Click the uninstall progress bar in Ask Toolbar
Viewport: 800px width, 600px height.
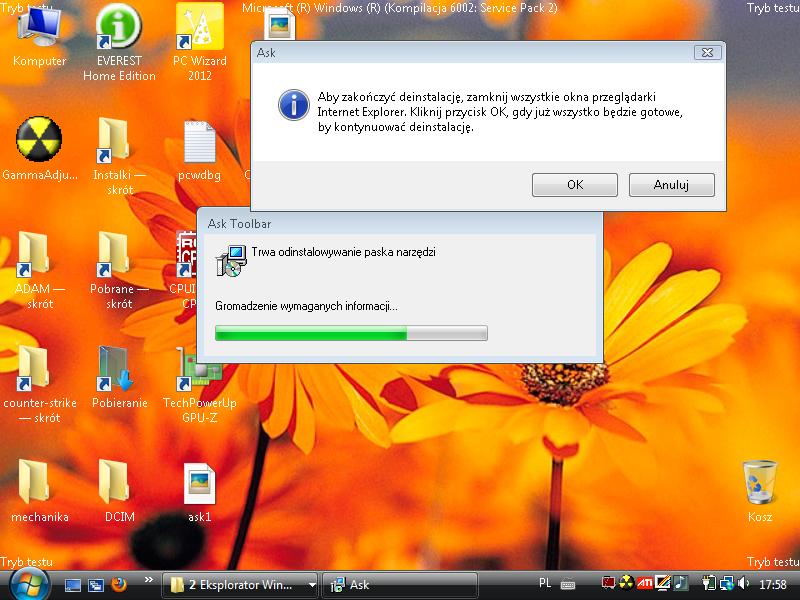[x=351, y=333]
